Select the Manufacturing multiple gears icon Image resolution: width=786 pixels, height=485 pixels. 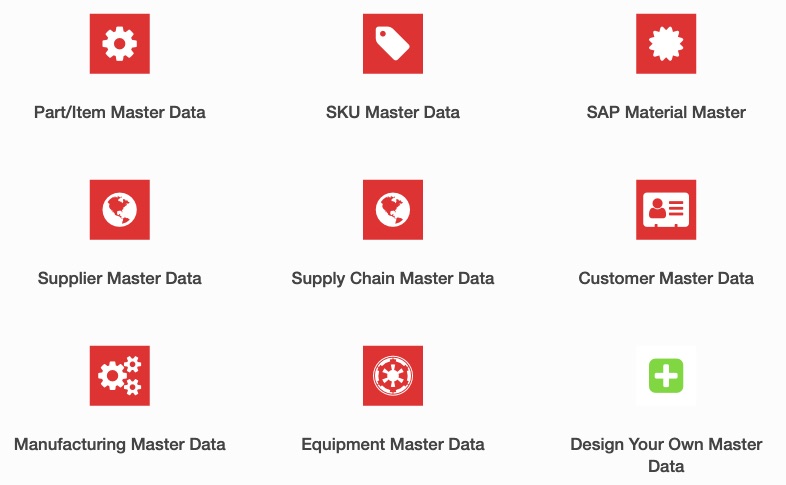[x=119, y=375]
